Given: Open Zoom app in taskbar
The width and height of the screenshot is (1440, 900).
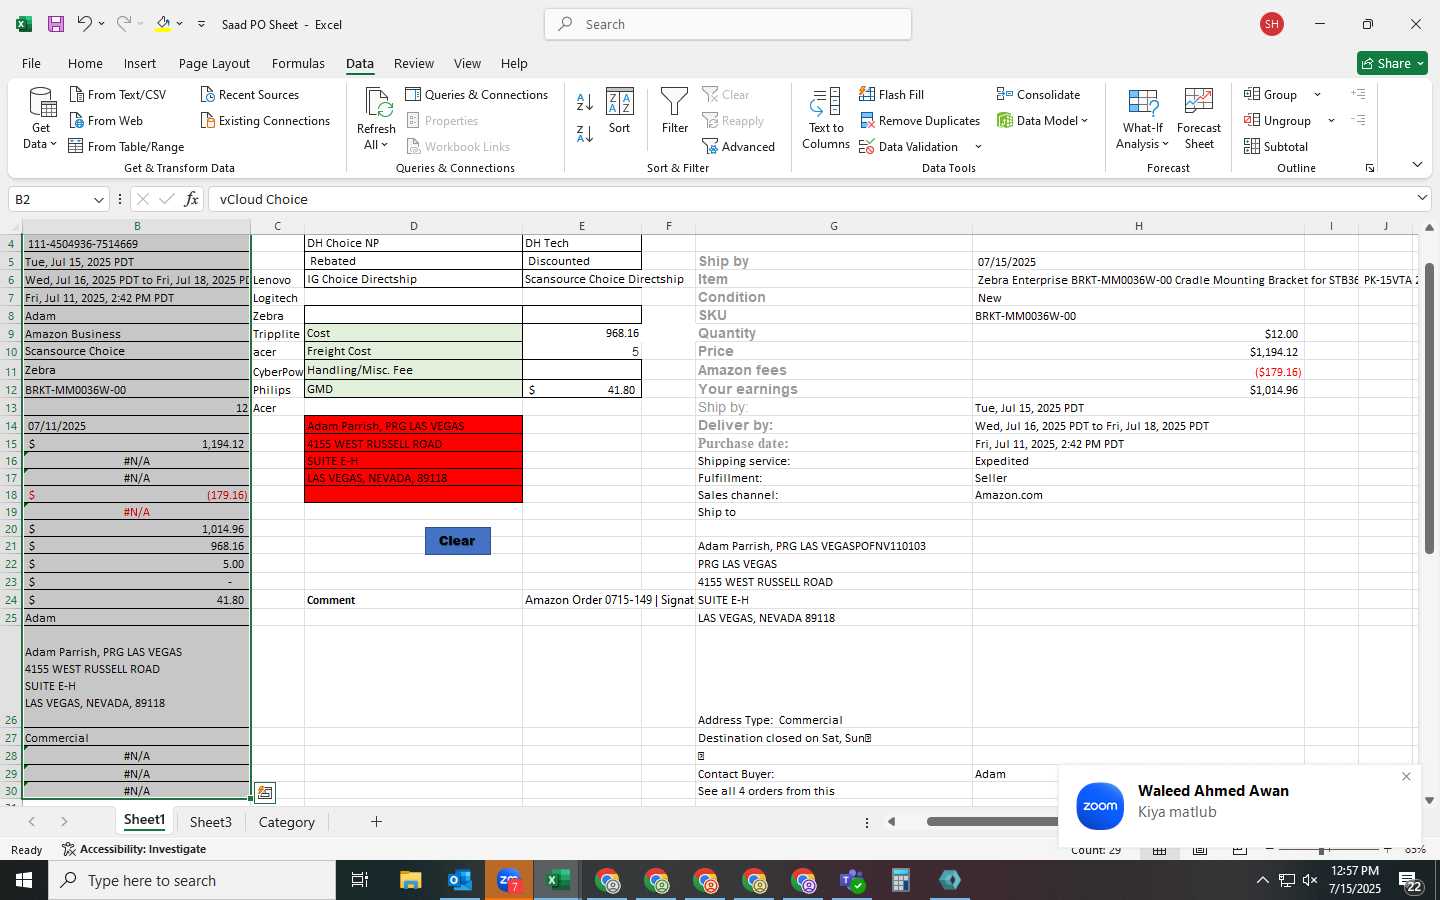Looking at the screenshot, I should (508, 880).
